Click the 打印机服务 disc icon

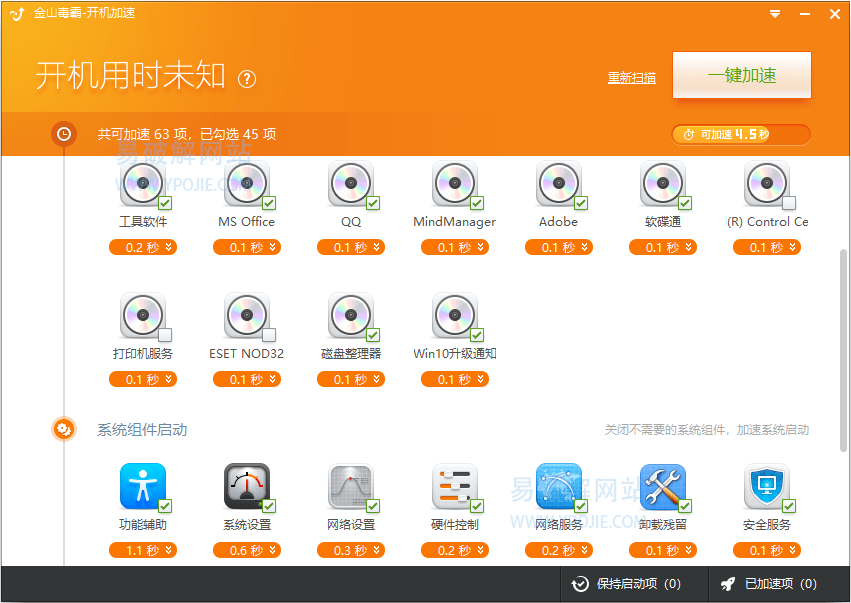tap(143, 315)
